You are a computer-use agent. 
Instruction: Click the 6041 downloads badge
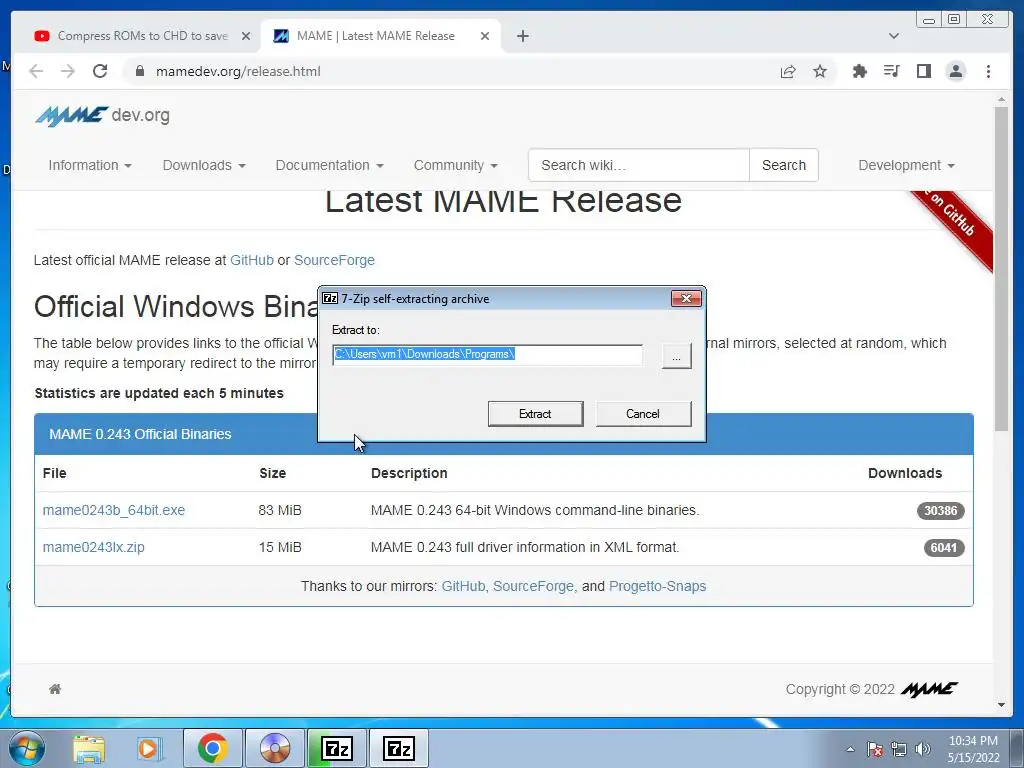pyautogui.click(x=944, y=548)
